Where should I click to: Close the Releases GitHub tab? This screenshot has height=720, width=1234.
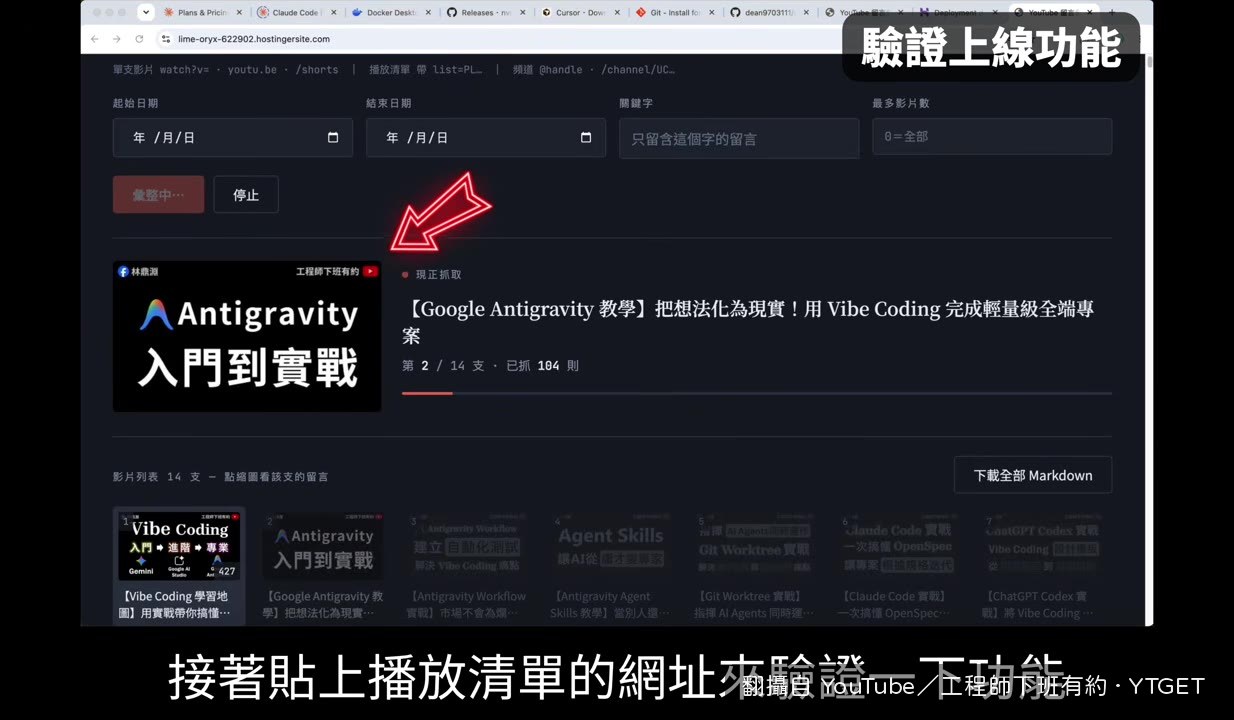click(522, 13)
